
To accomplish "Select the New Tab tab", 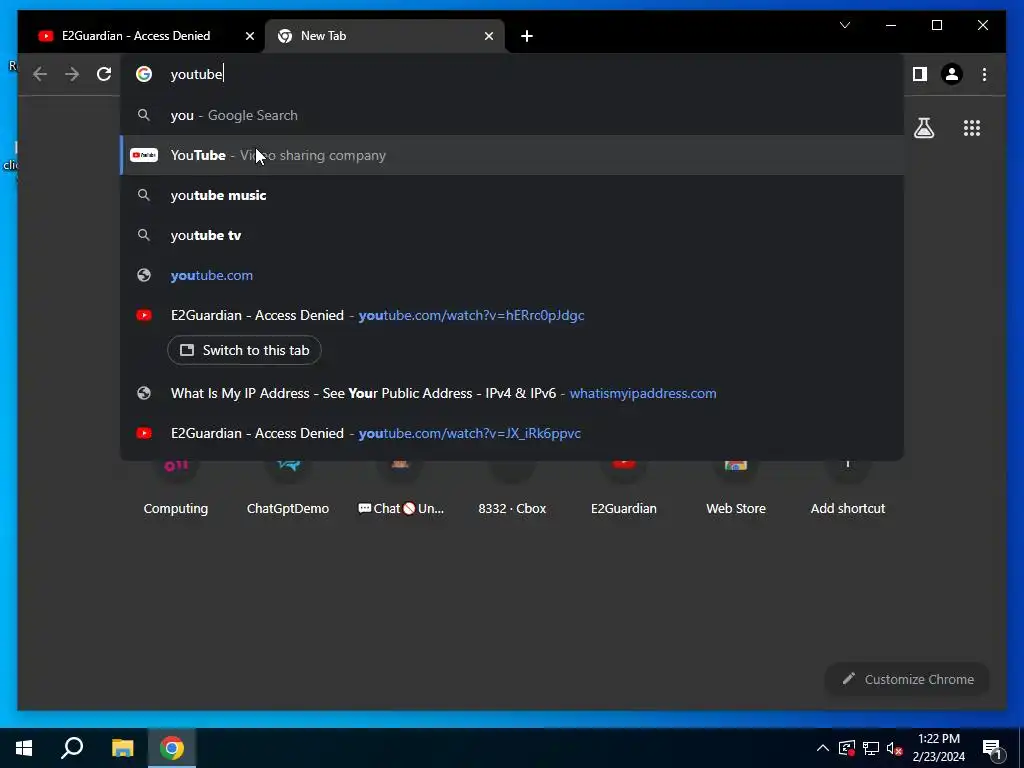I will 385,36.
